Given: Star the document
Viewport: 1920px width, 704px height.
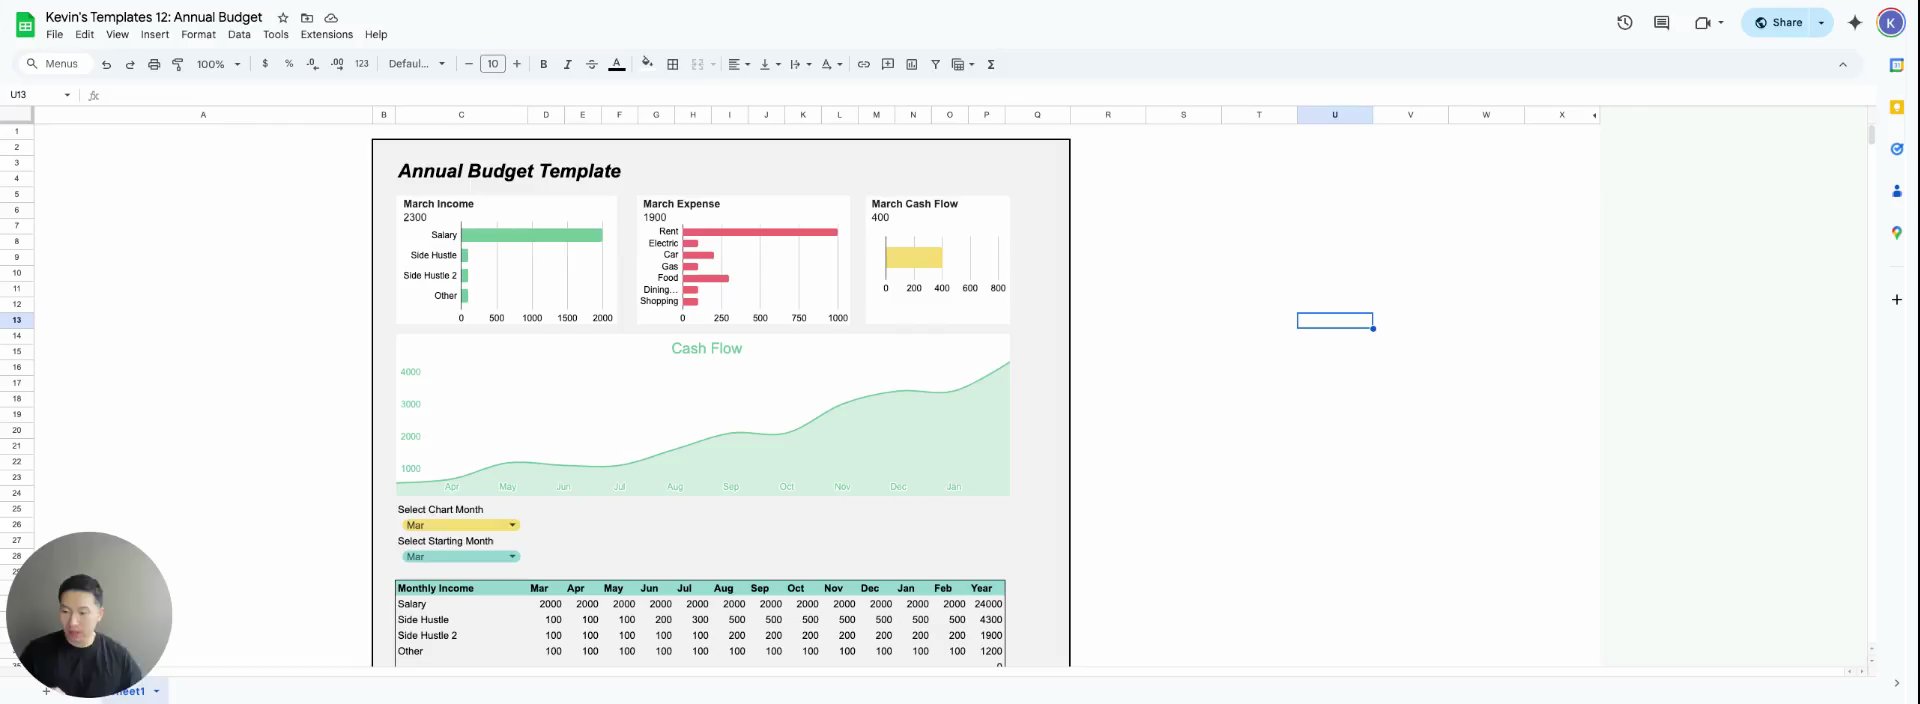Looking at the screenshot, I should pyautogui.click(x=283, y=18).
